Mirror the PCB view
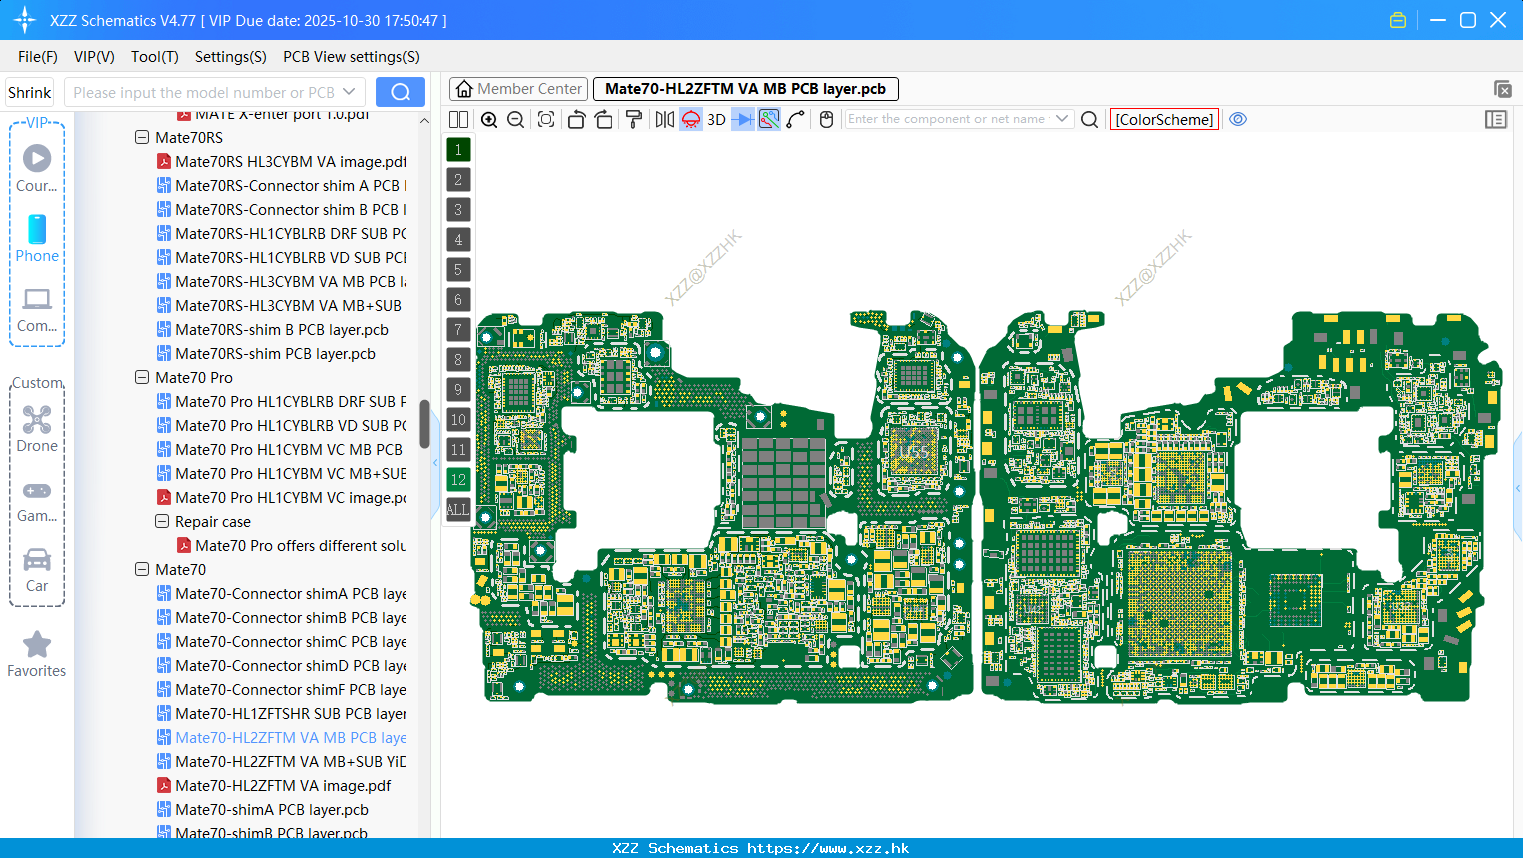Screen dimensions: 1523x858 coord(665,119)
